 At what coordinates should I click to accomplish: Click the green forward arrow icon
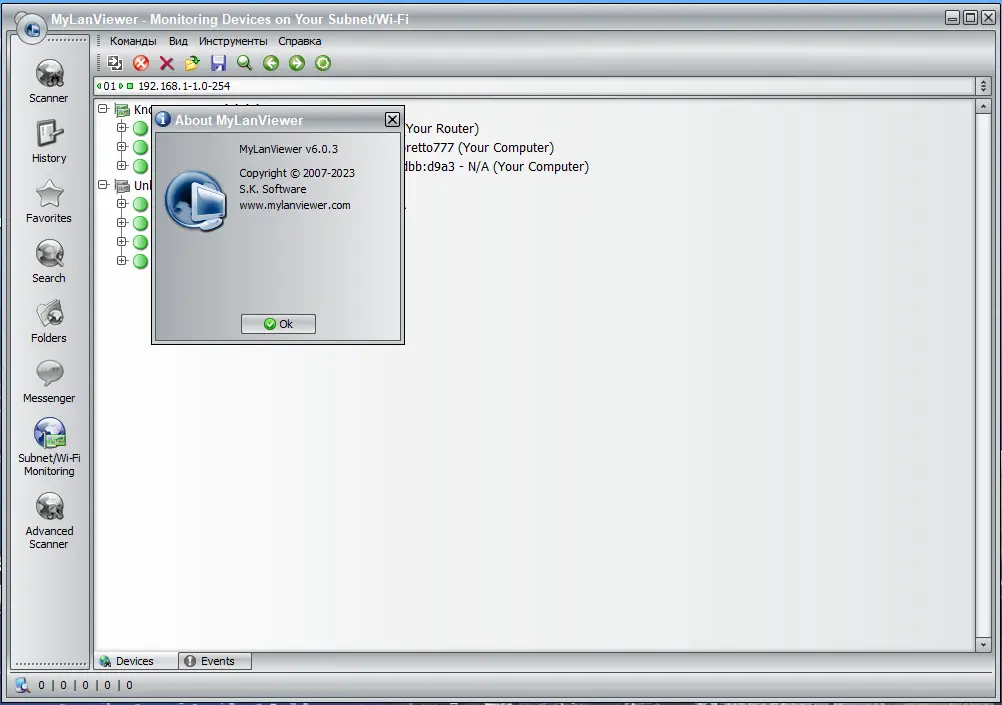(297, 63)
